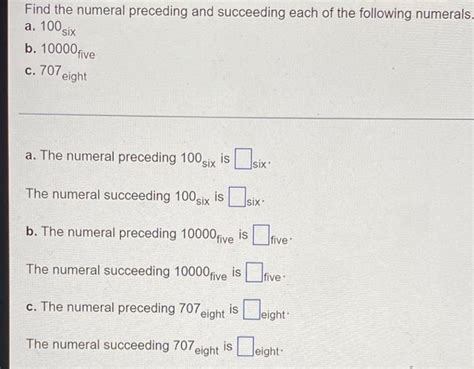This screenshot has height=369, width=474.
Task: Click the bold 'c.' label in the answer section
Action: [x=32, y=307]
